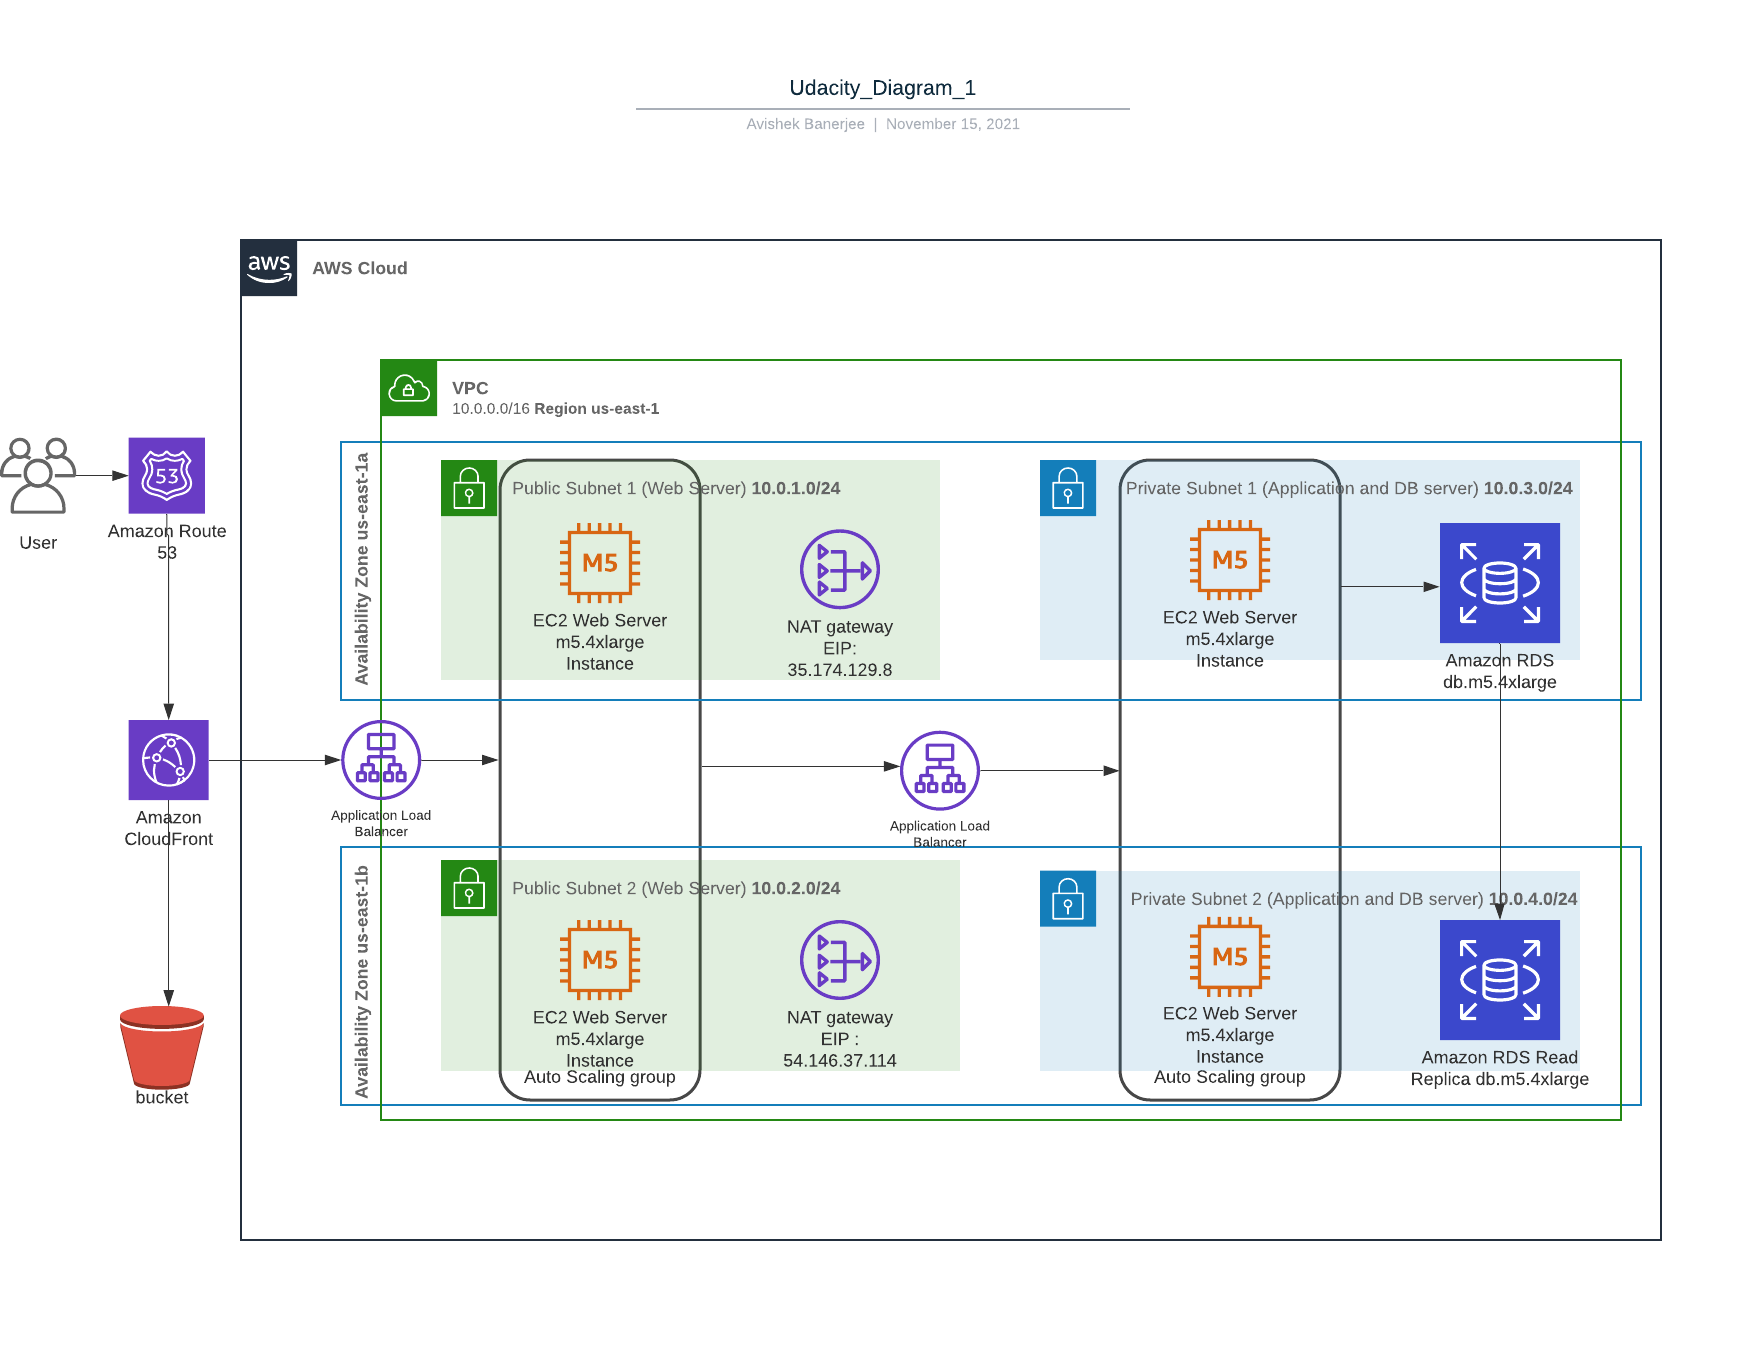Image resolution: width=1760 pixels, height=1360 pixels.
Task: Click the Application Load Balancer icon beside CloudFront
Action: [381, 760]
